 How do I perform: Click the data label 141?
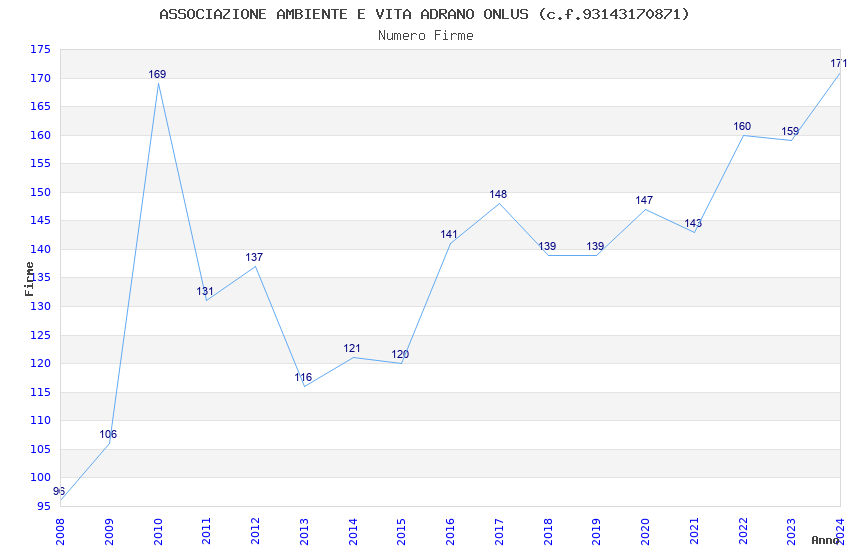[449, 235]
